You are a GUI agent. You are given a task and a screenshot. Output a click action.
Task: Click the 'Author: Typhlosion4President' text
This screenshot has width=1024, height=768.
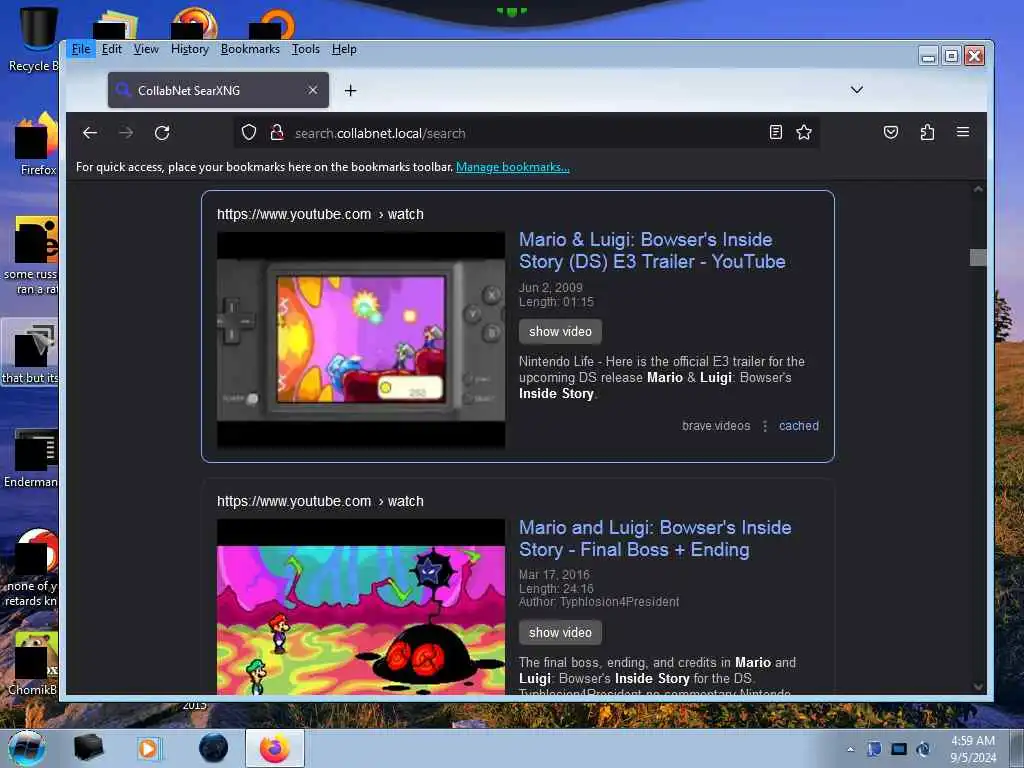click(x=599, y=601)
